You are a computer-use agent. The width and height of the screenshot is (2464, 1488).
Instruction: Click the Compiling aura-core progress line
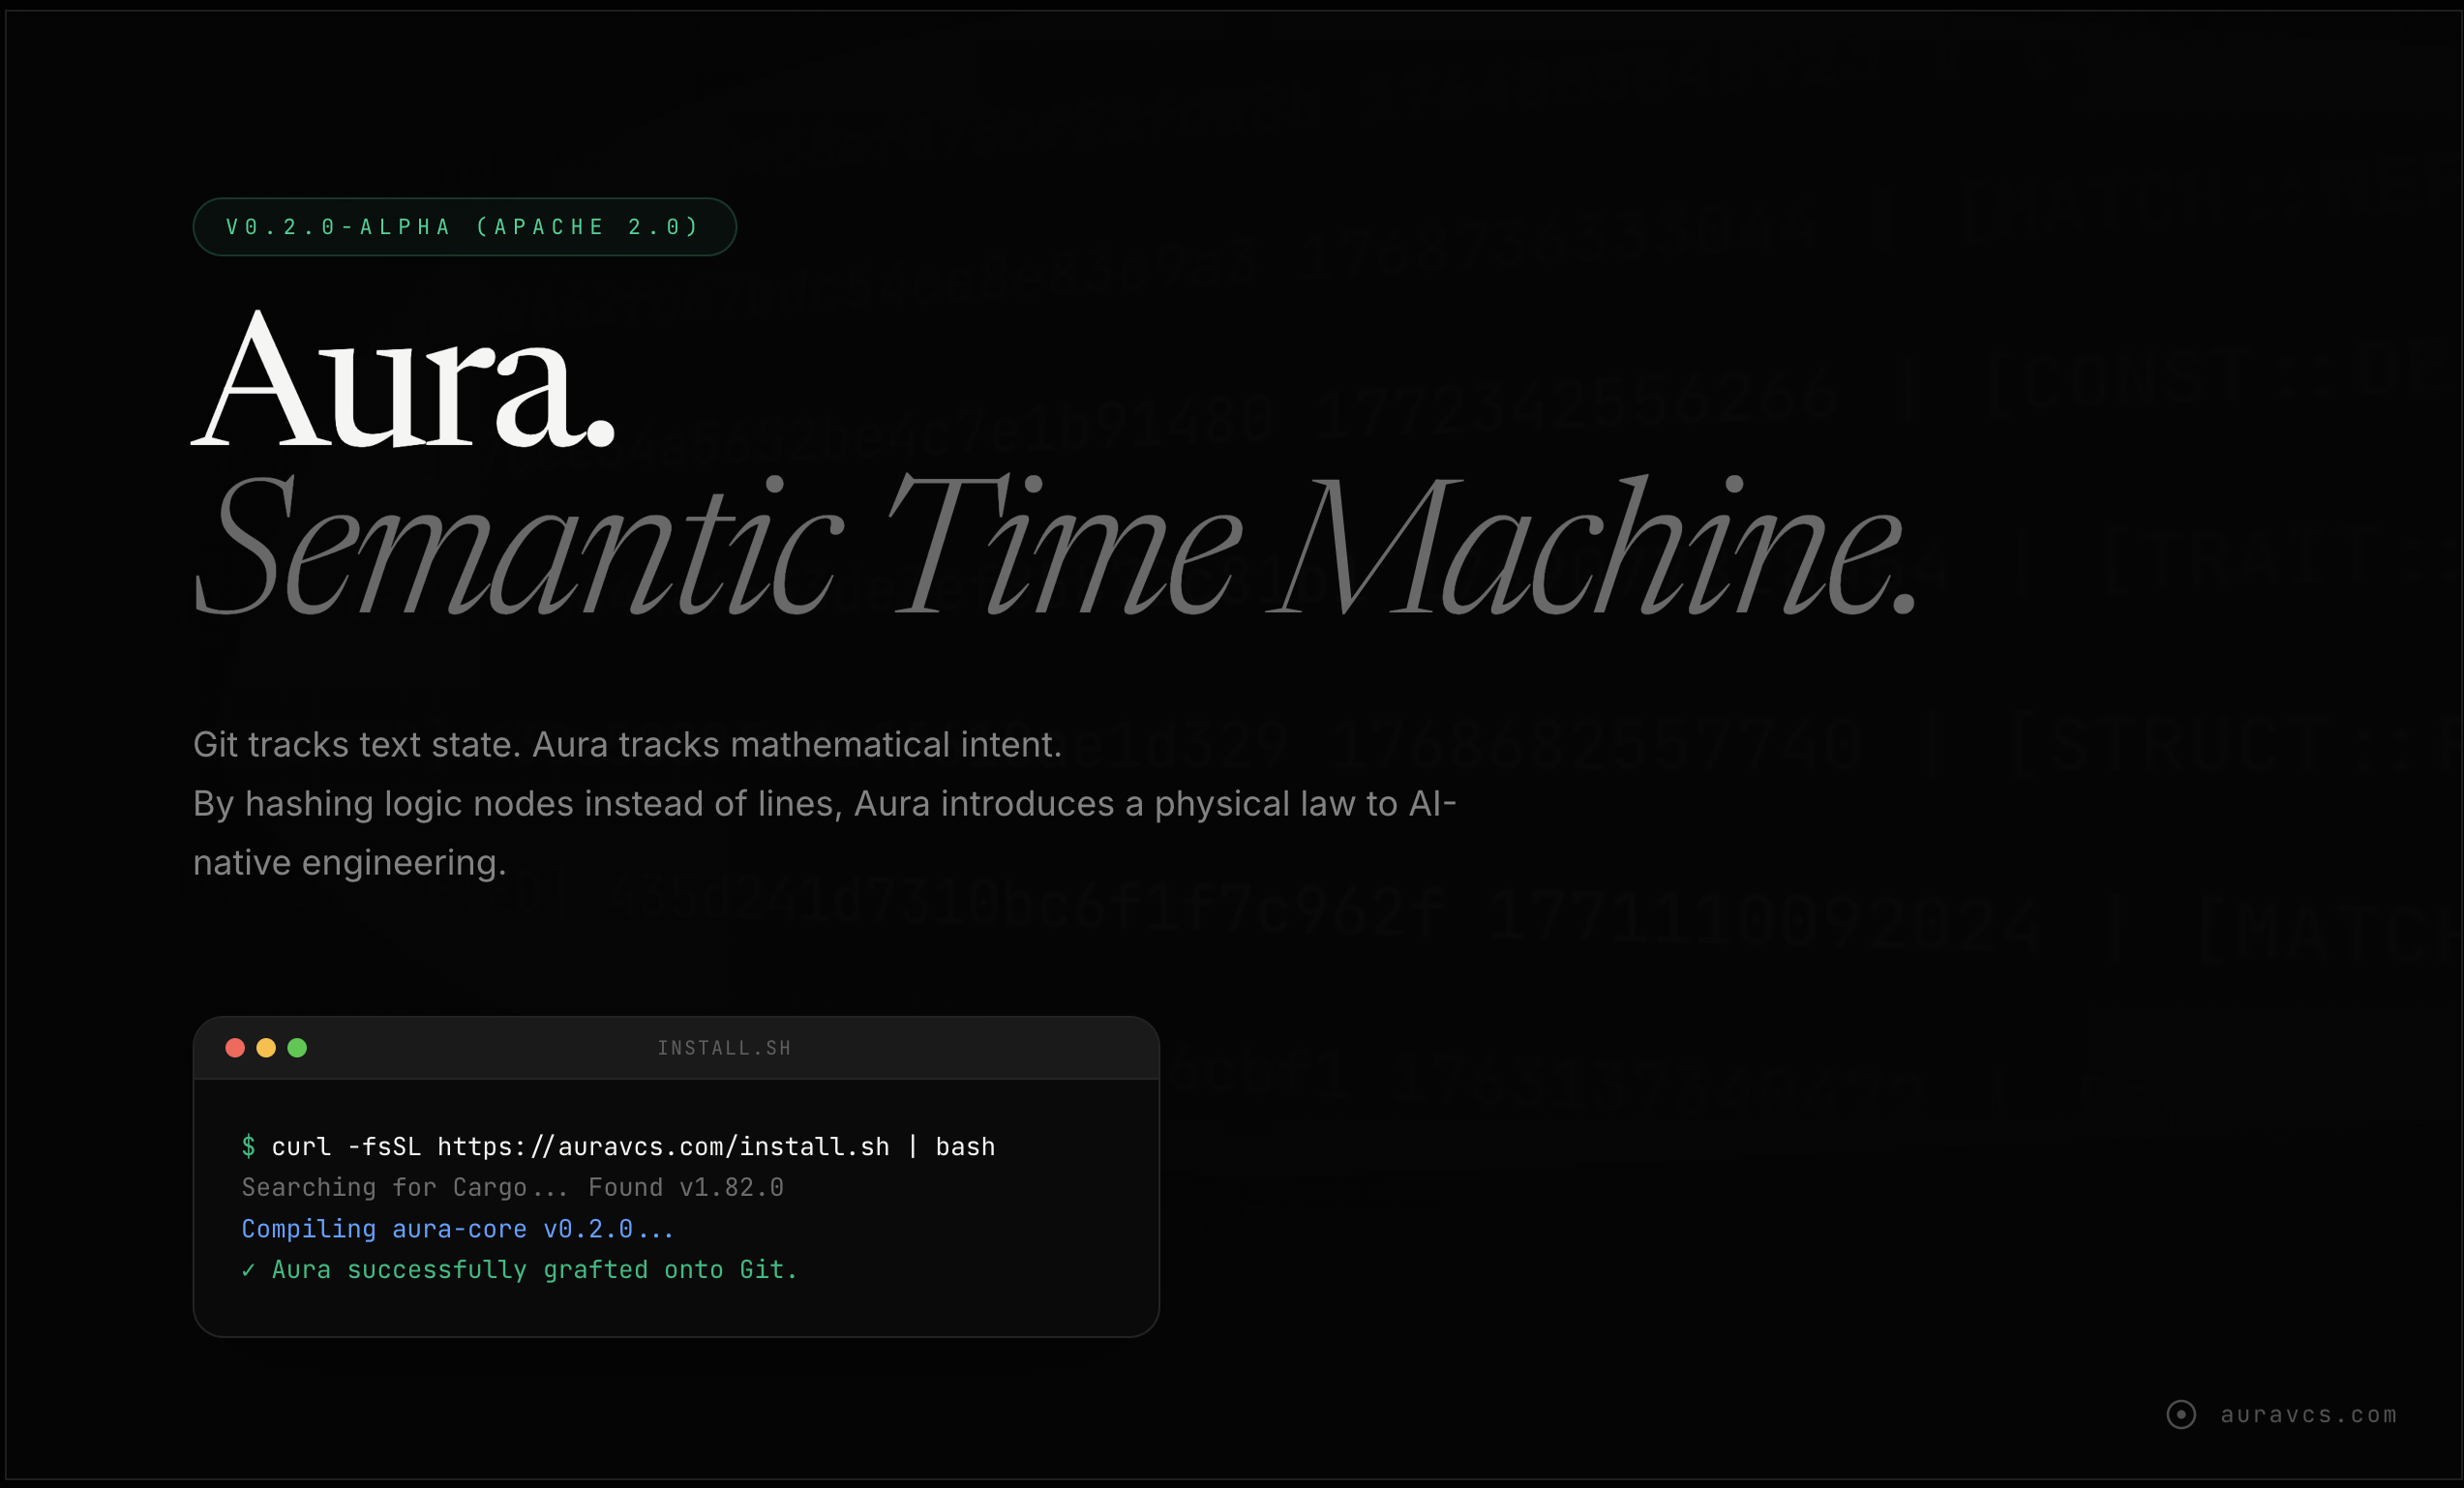click(456, 1229)
